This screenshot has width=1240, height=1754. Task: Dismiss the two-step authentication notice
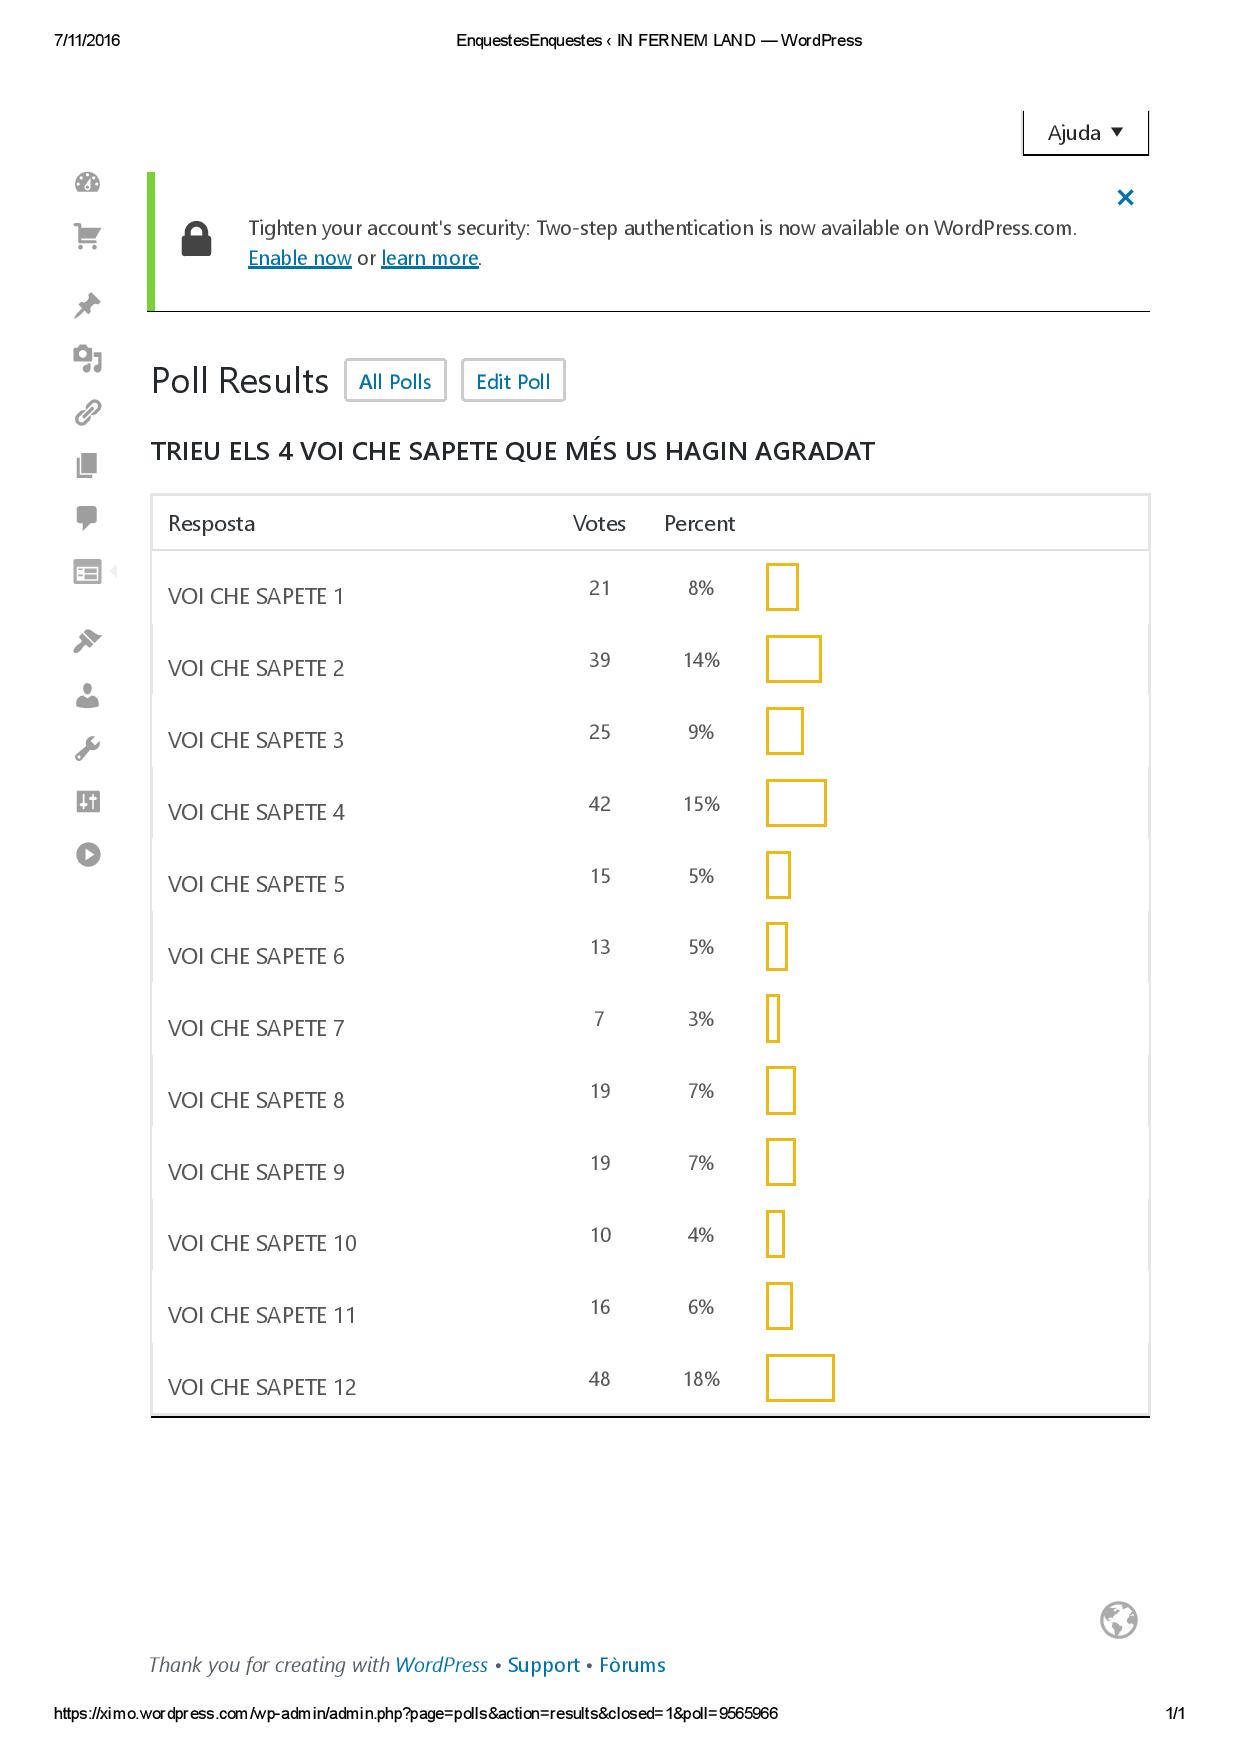(x=1125, y=198)
